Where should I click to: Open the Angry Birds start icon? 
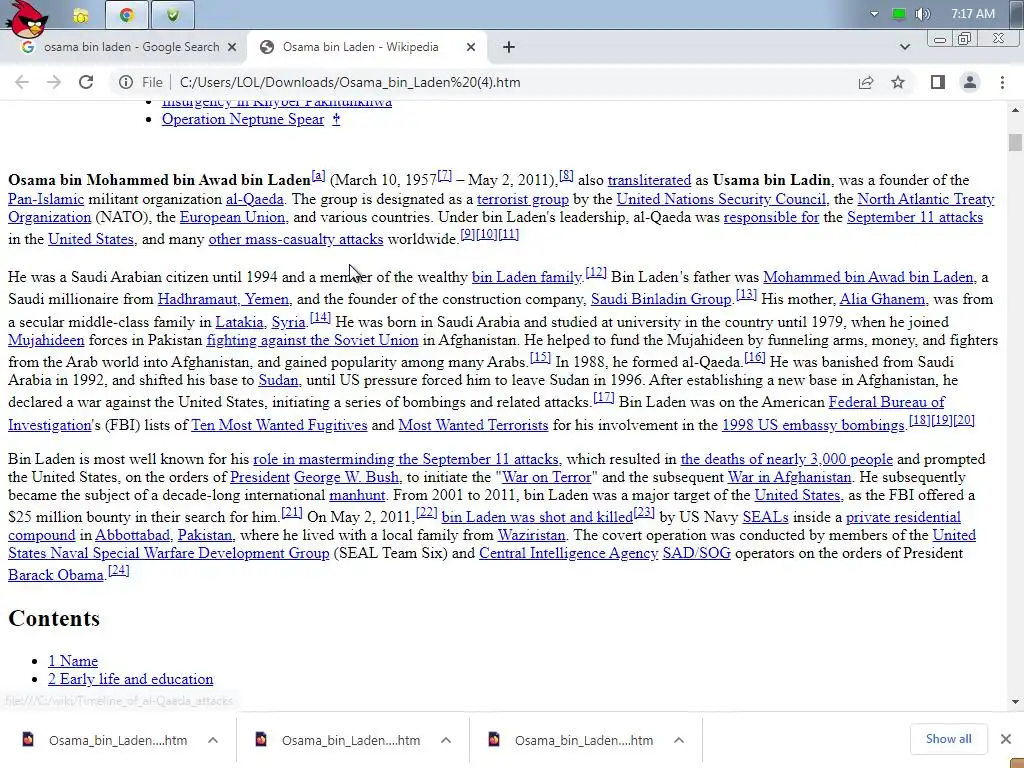27,17
